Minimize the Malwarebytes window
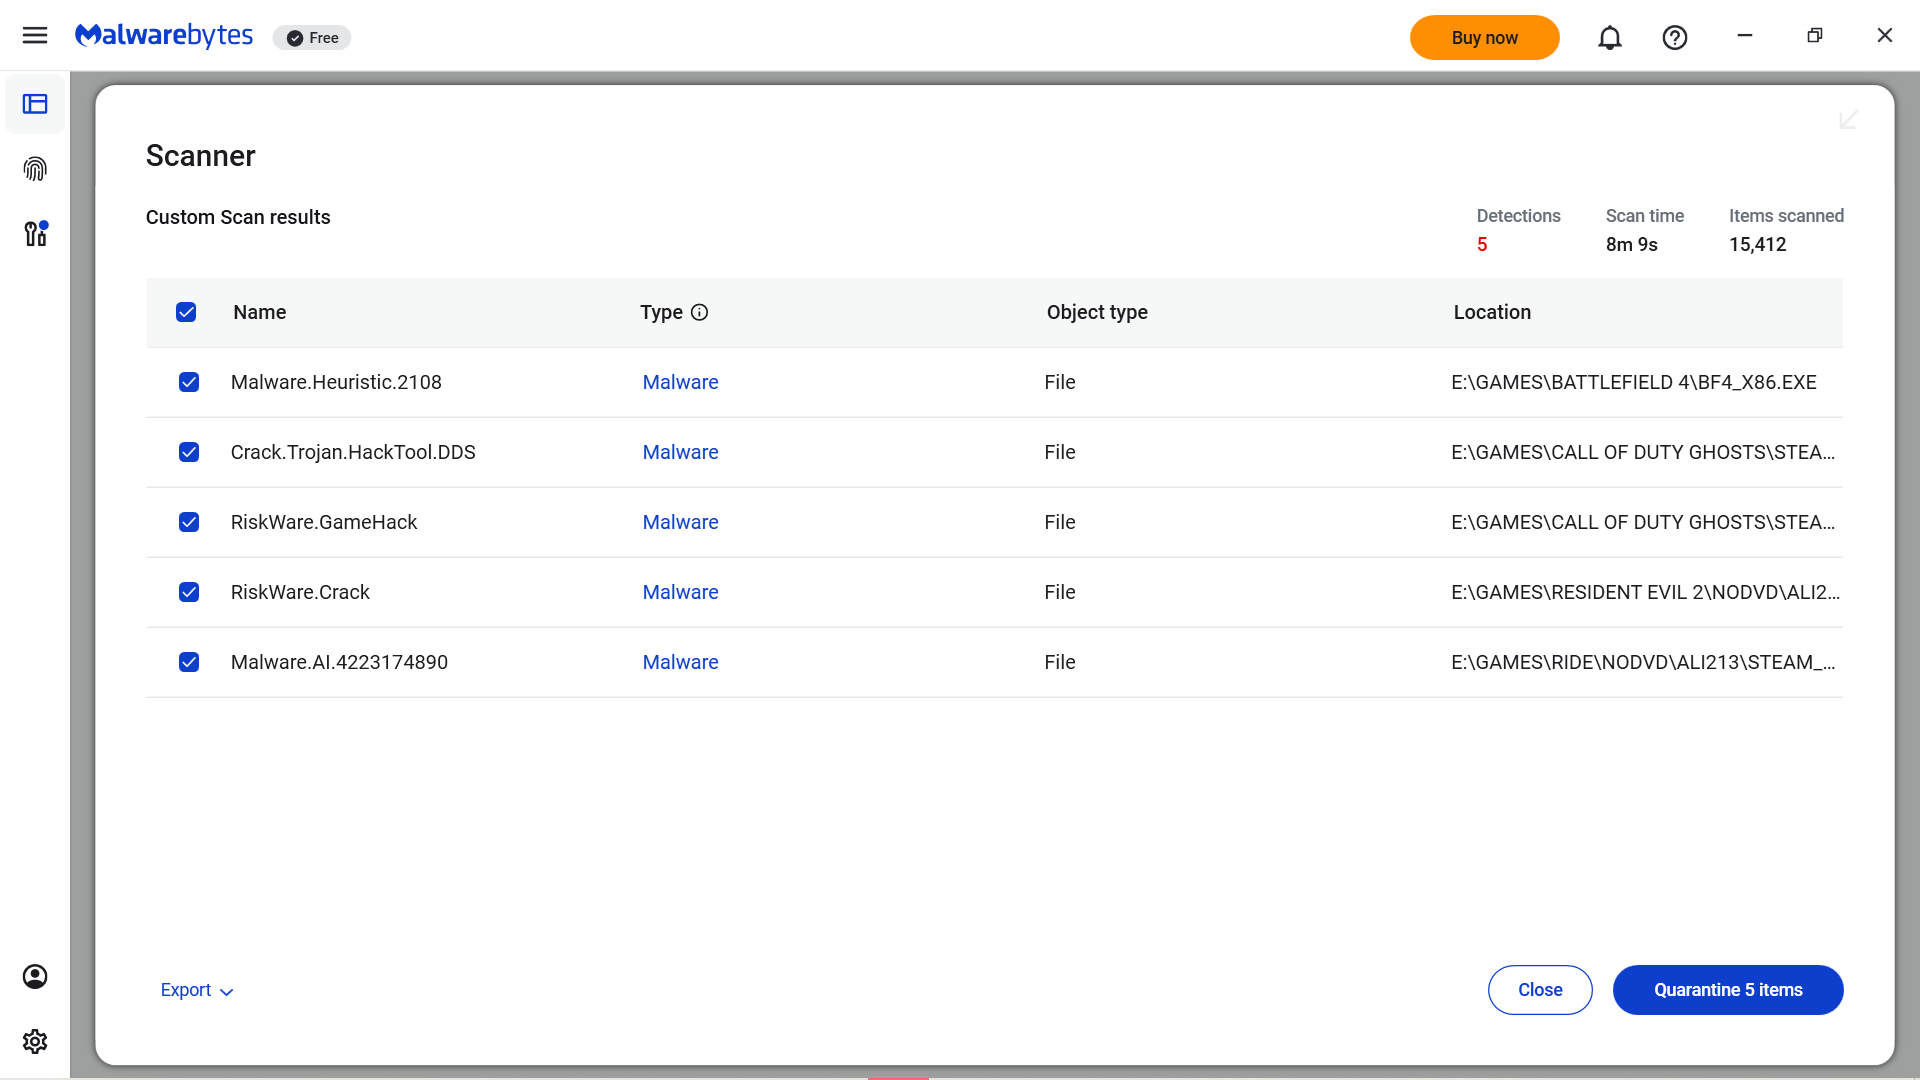The height and width of the screenshot is (1080, 1920). click(x=1745, y=36)
